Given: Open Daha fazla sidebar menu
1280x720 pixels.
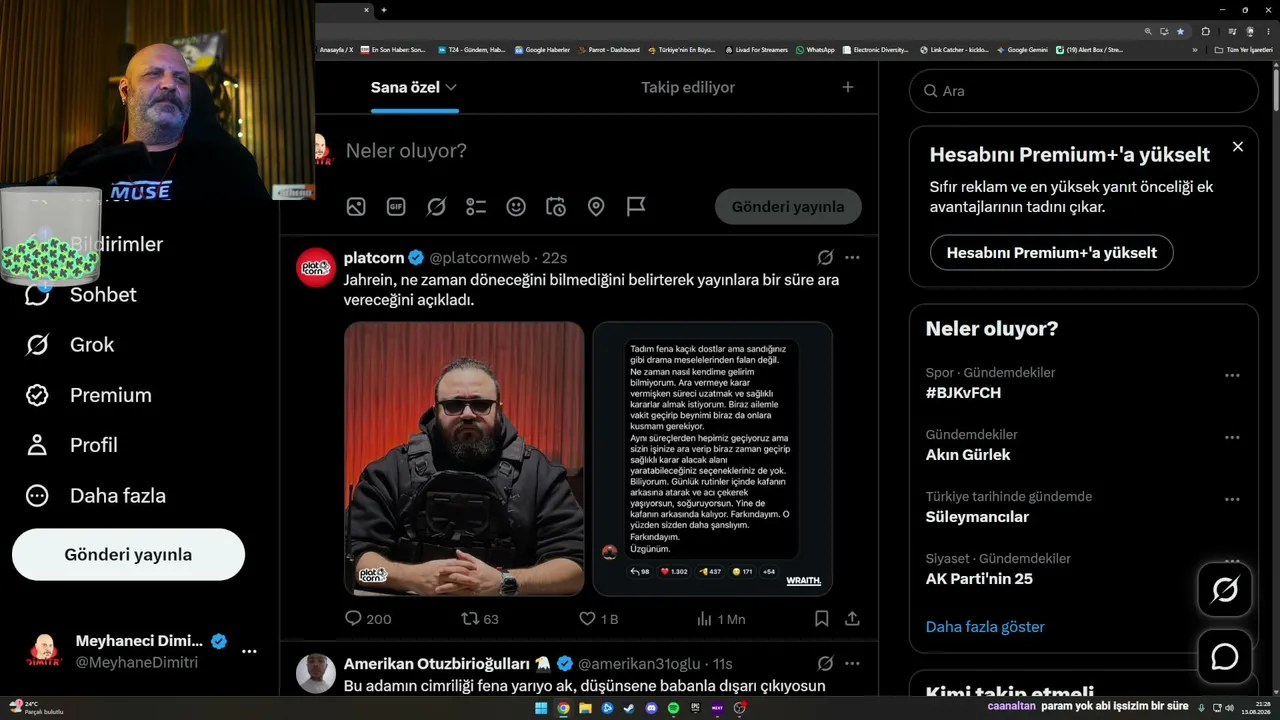Looking at the screenshot, I should click(96, 495).
